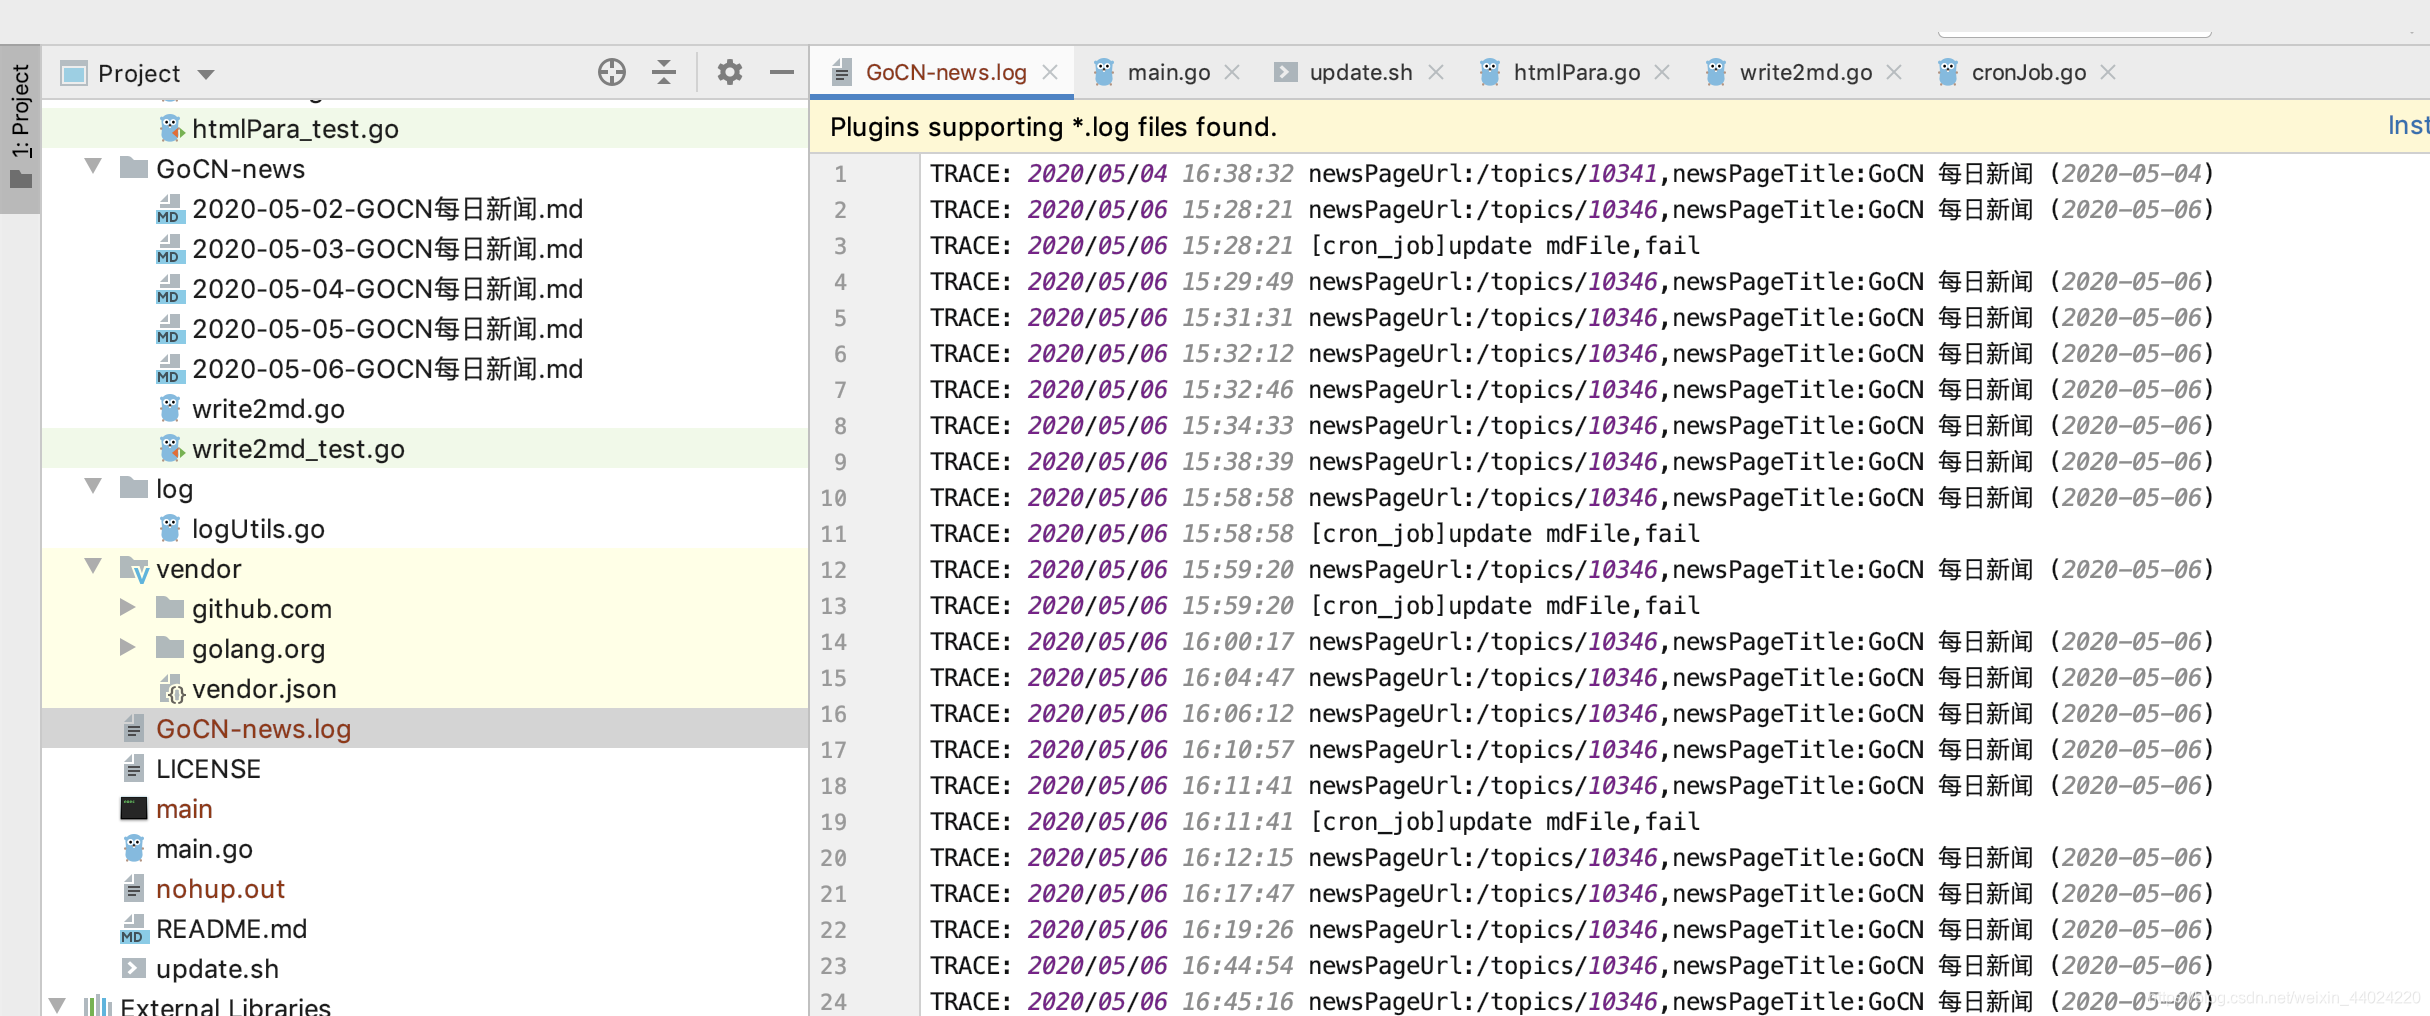Select write2md_test.go in the tree
This screenshot has width=2430, height=1016.
pyautogui.click(x=424, y=448)
